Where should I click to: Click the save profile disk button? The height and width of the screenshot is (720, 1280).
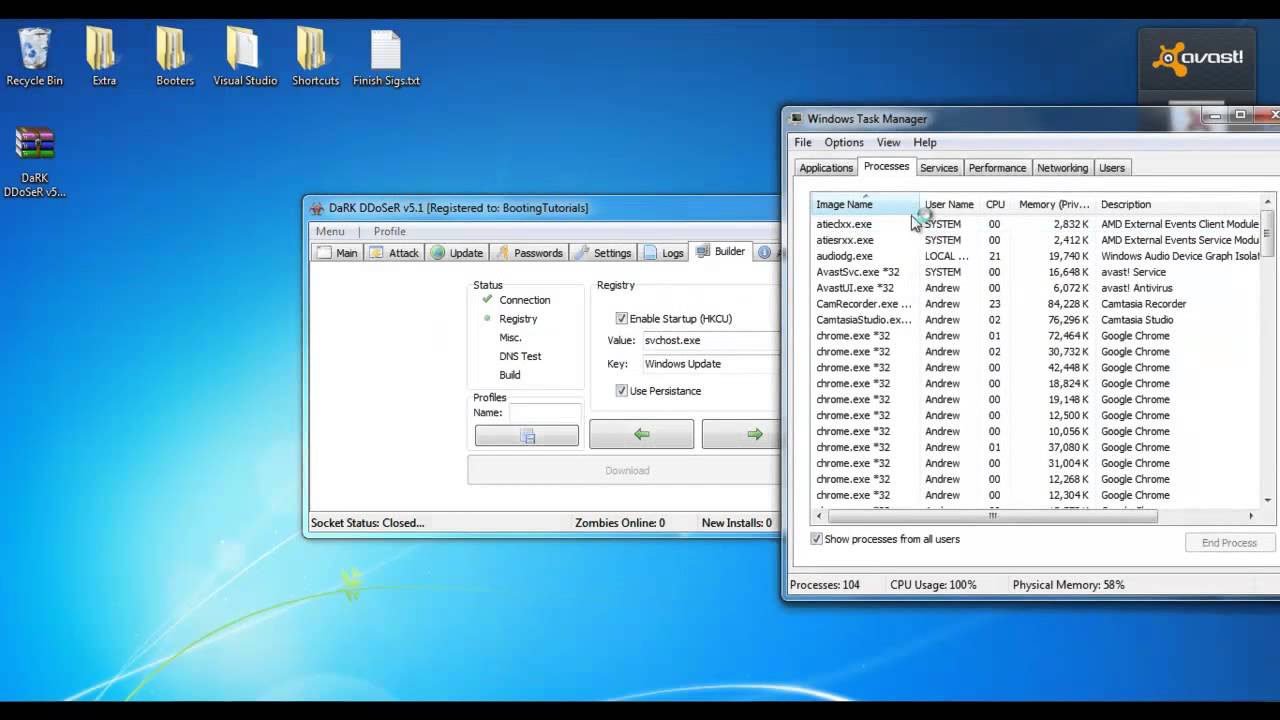527,436
